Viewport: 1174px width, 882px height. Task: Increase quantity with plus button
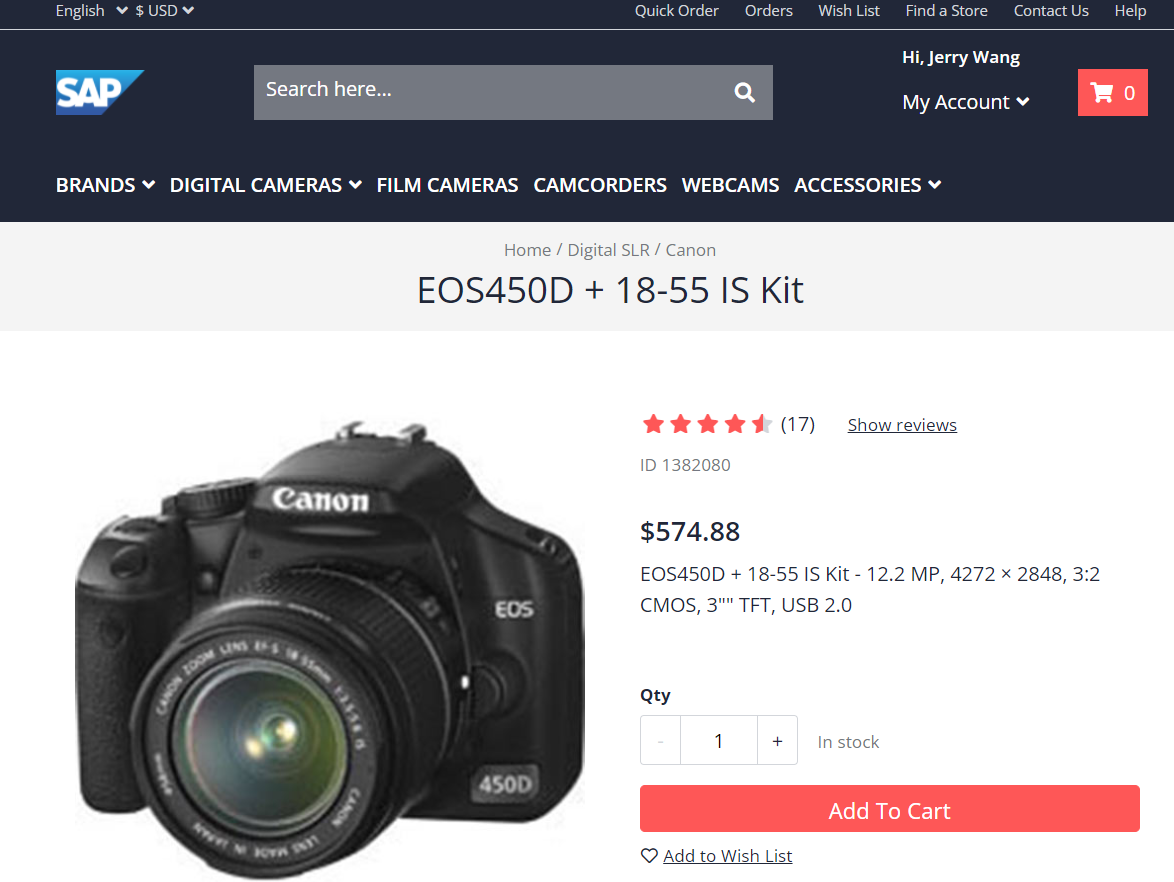tap(777, 740)
